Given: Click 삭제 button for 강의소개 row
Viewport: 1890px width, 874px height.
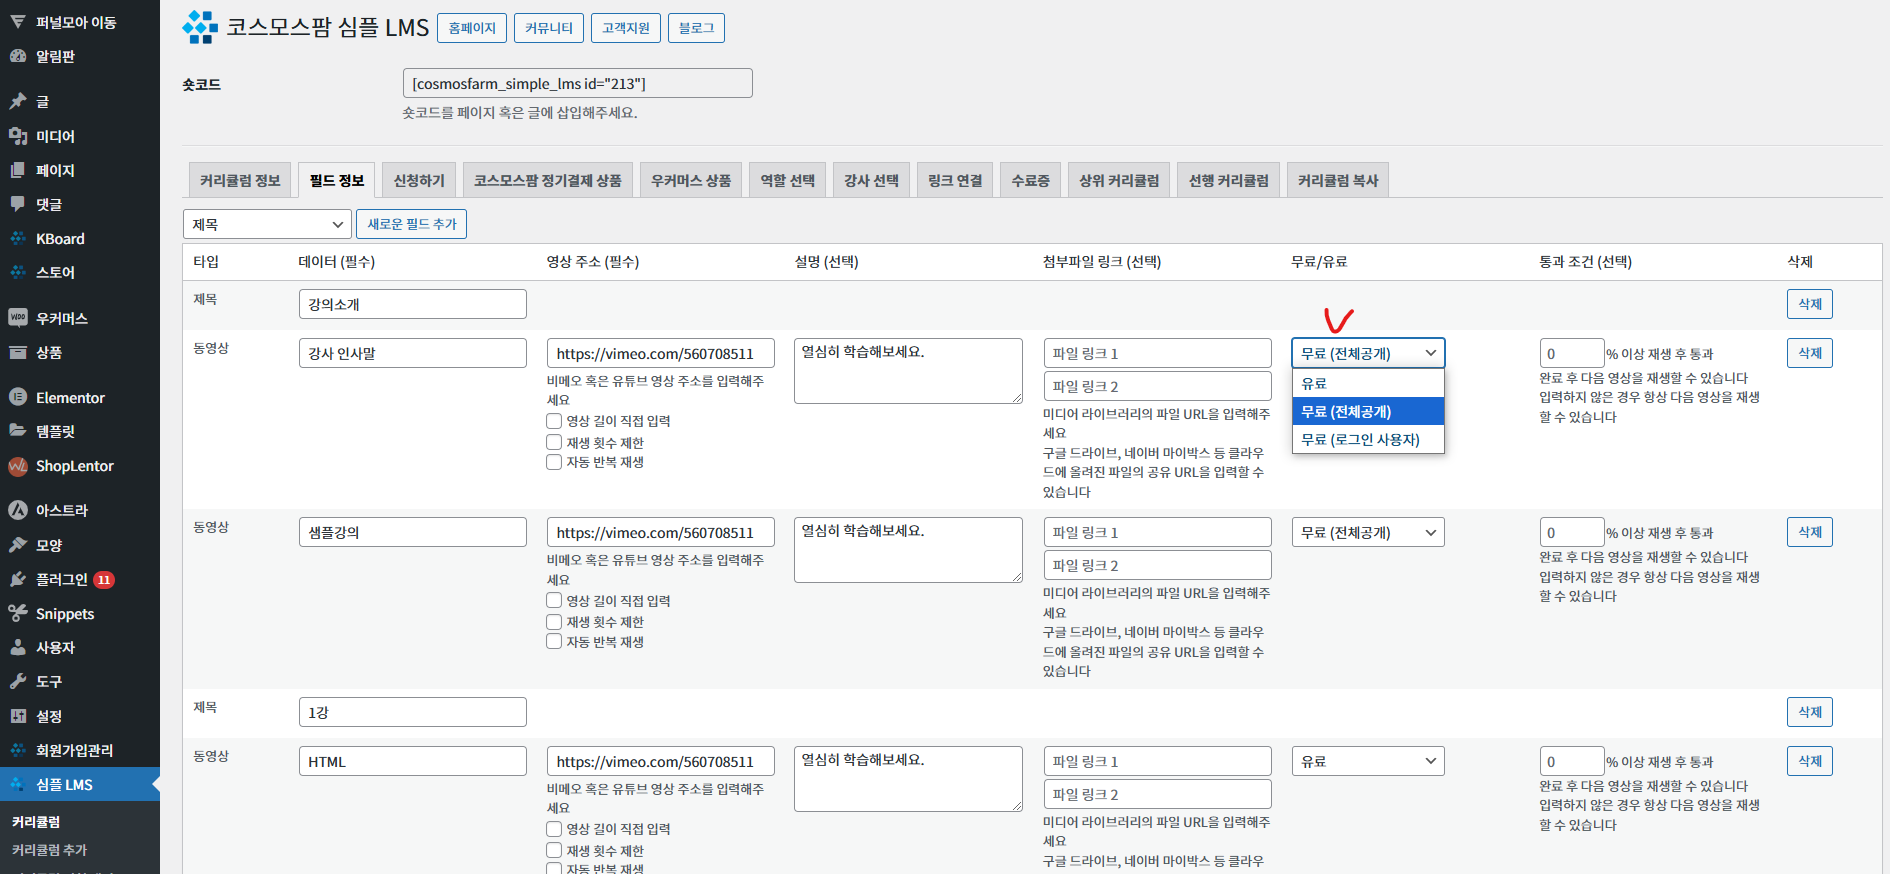Looking at the screenshot, I should coord(1809,304).
